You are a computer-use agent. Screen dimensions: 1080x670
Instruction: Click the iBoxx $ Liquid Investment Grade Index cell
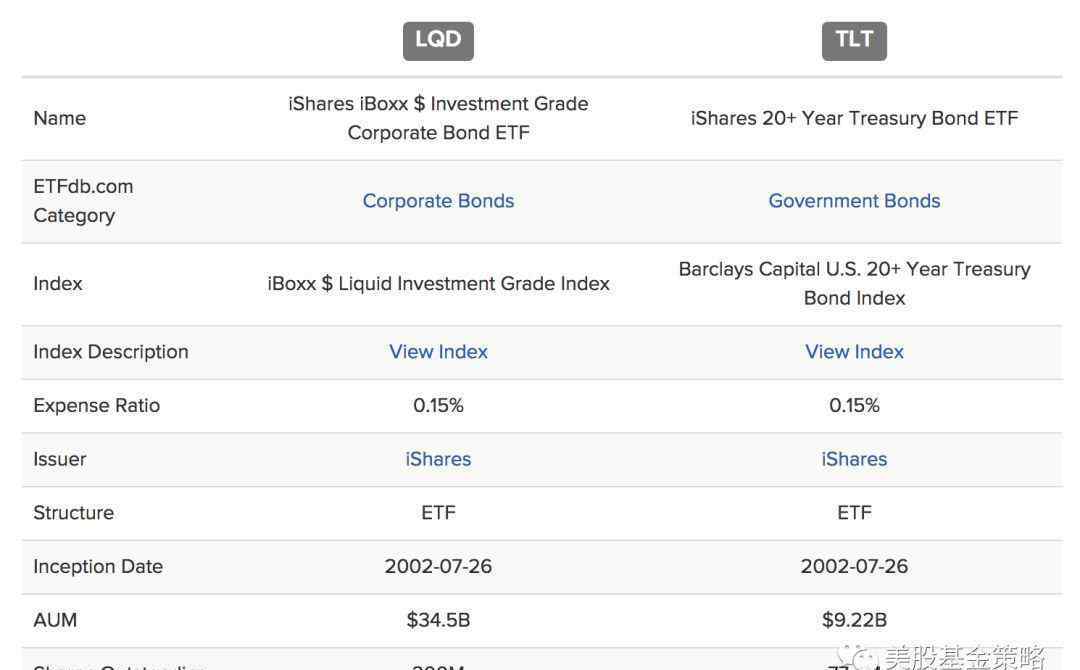click(438, 284)
